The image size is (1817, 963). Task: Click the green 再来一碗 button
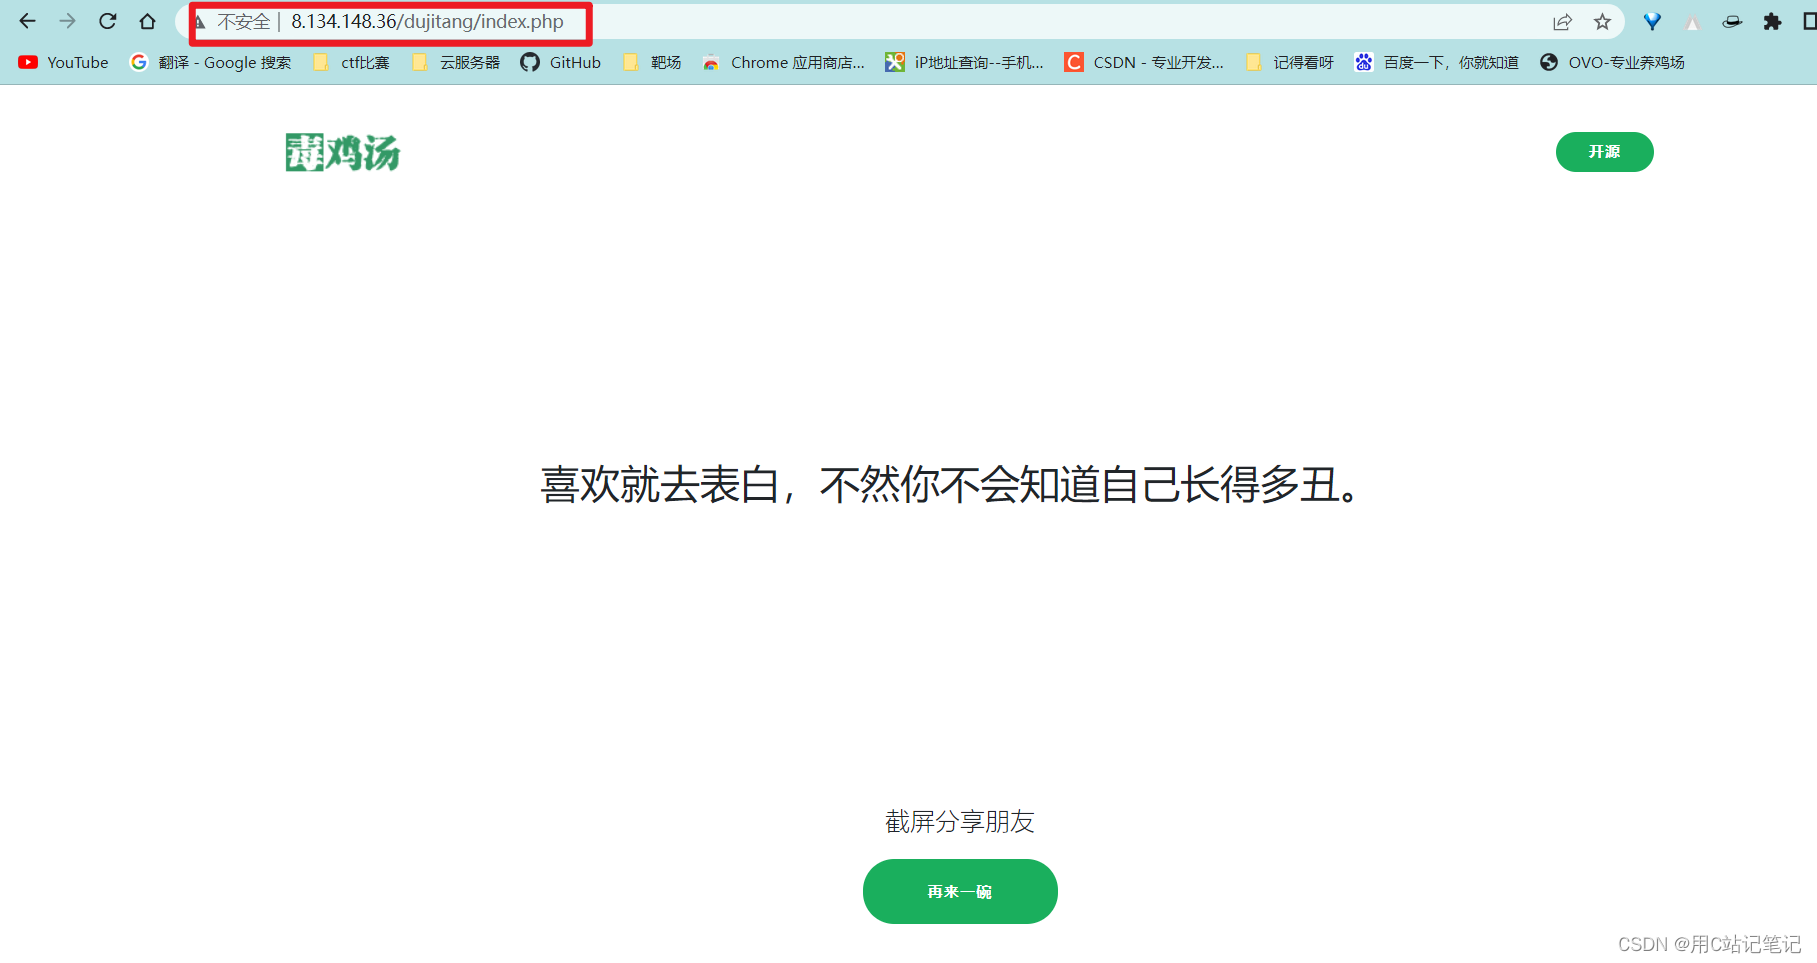(x=960, y=891)
